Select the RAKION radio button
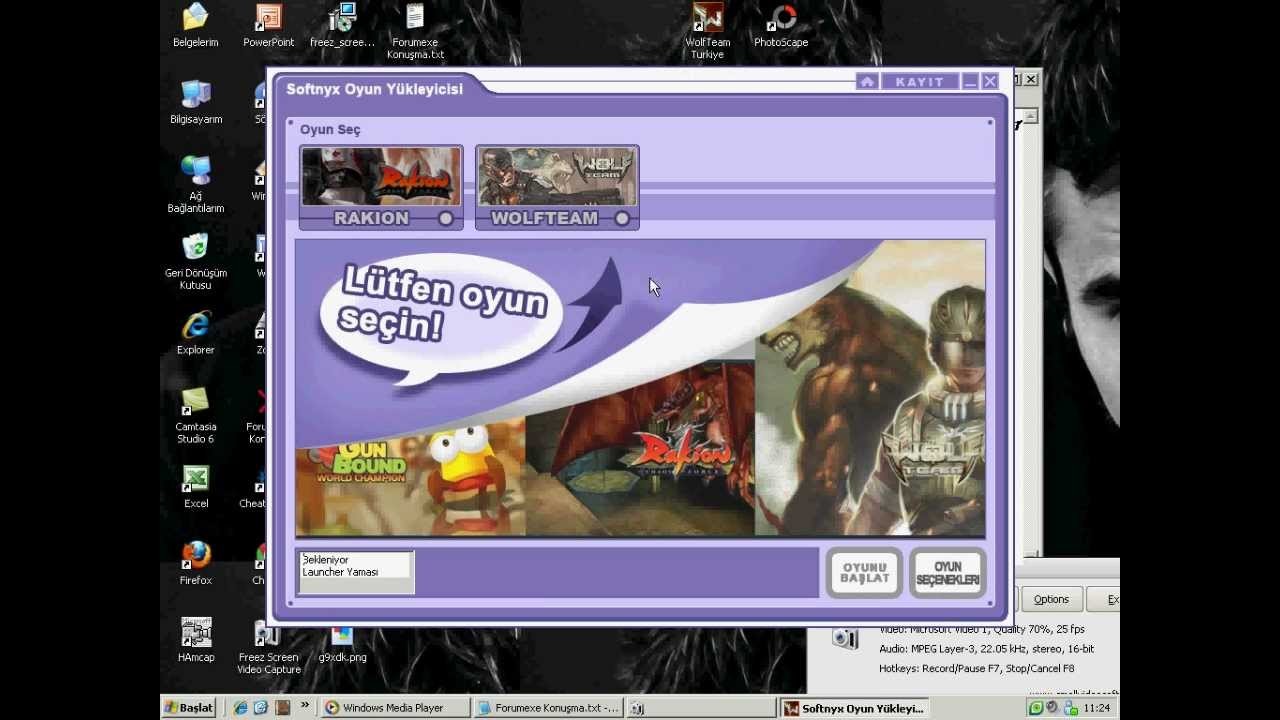1280x720 pixels. tap(446, 218)
